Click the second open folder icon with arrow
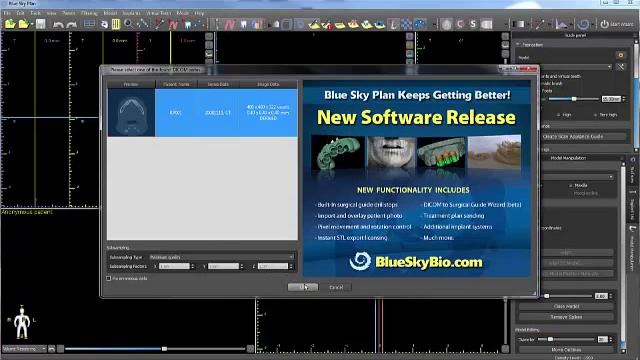The height and width of the screenshot is (360, 640). click(23, 24)
